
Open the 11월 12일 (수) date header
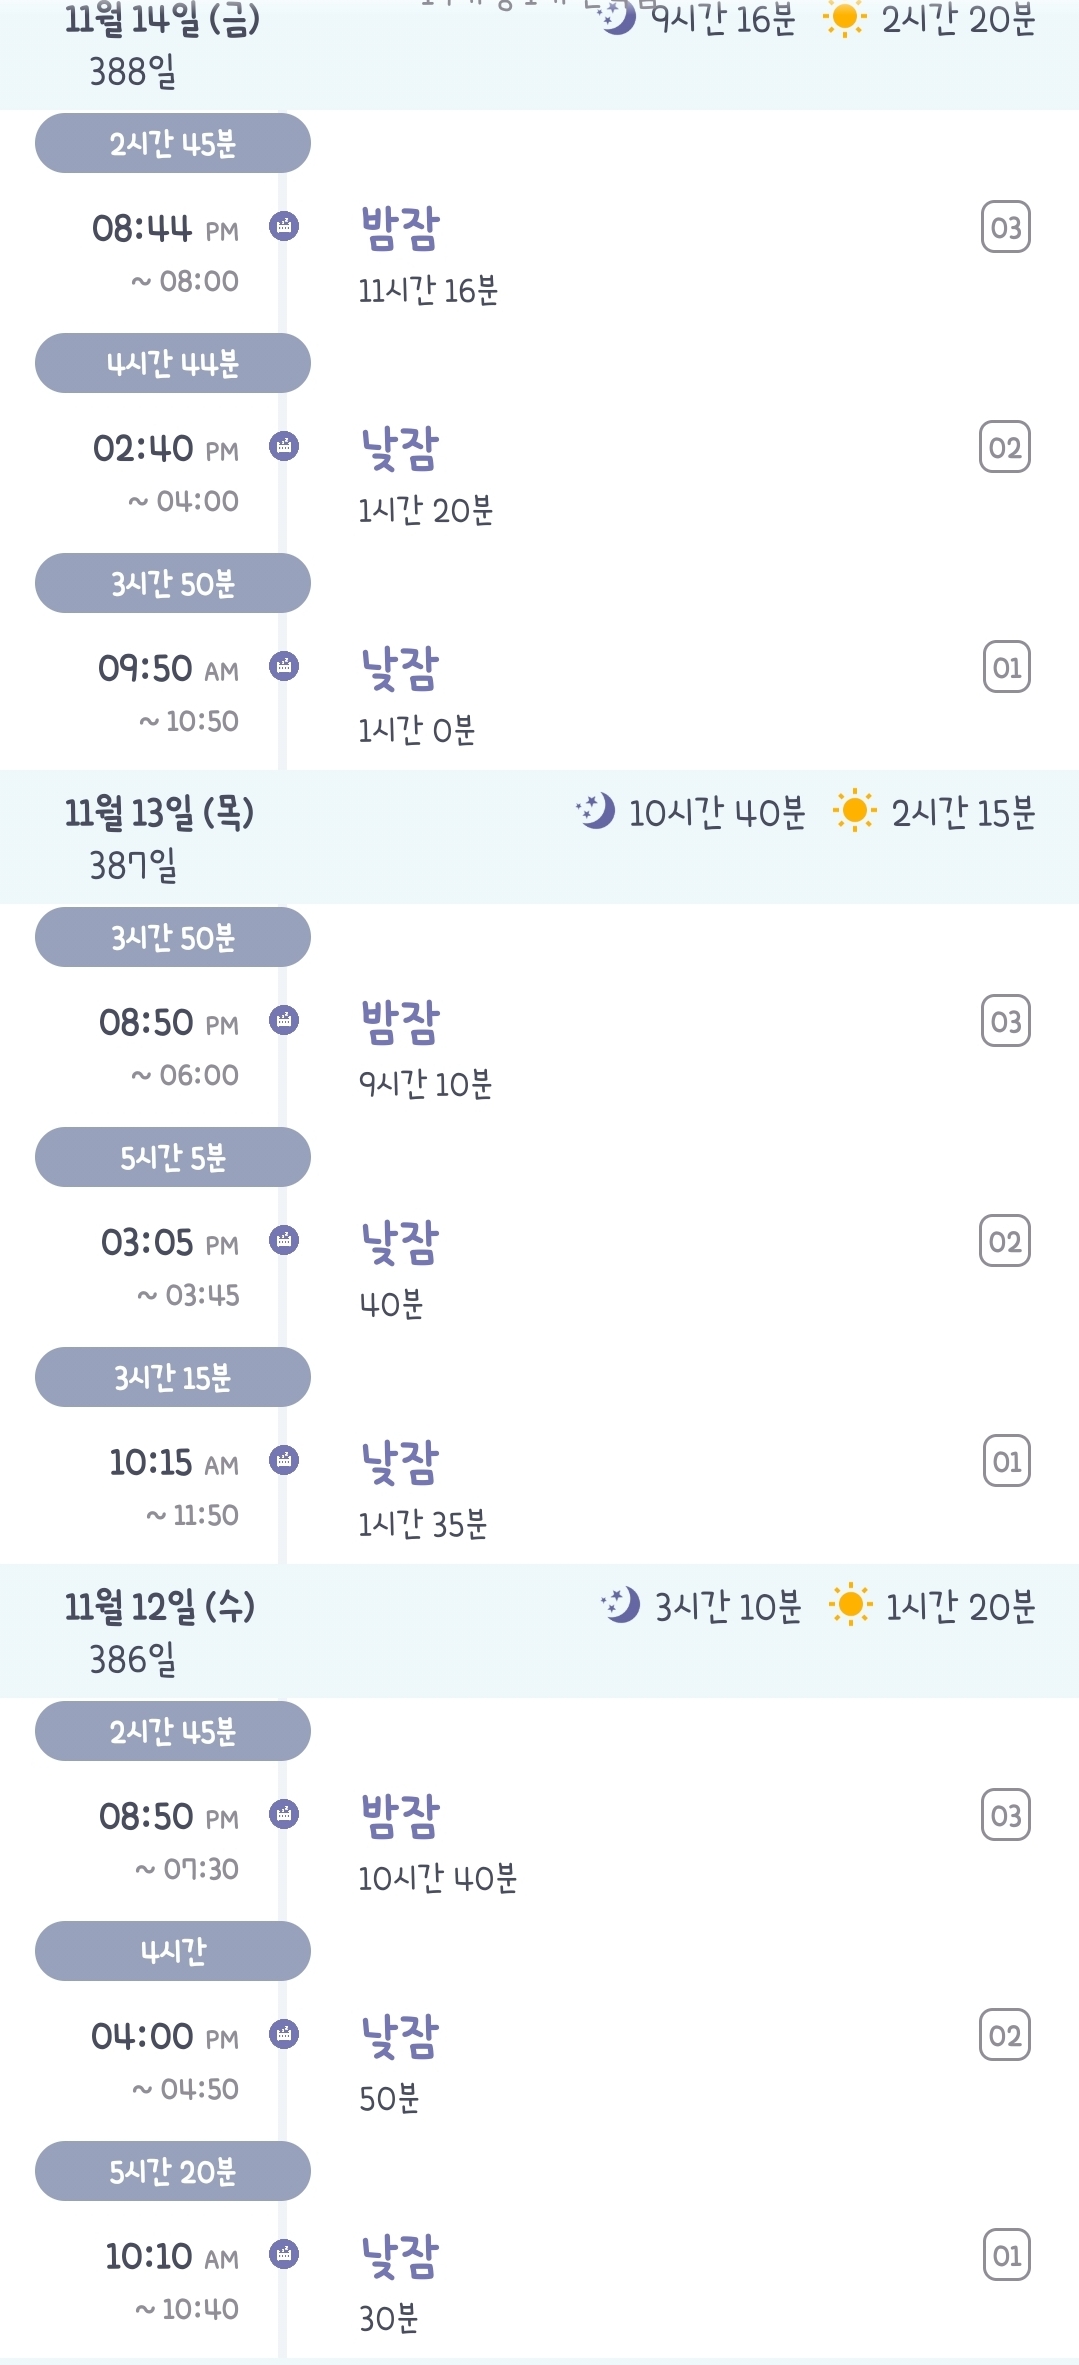click(x=160, y=1607)
